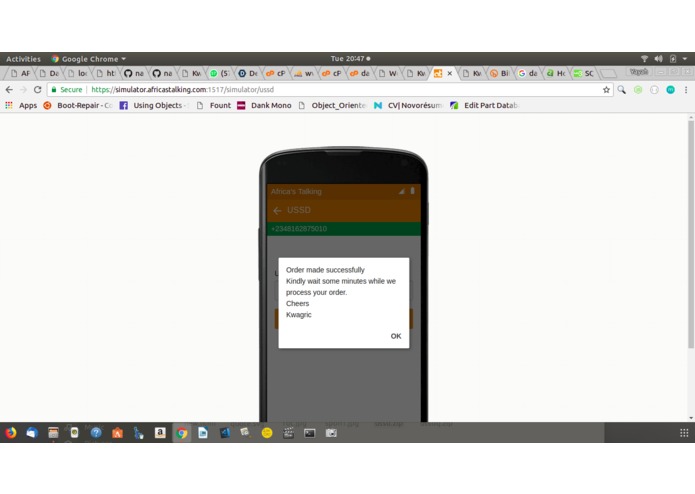Viewport: 695px width, 494px height.
Task: Click the Kwagric signature text
Action: click(299, 315)
